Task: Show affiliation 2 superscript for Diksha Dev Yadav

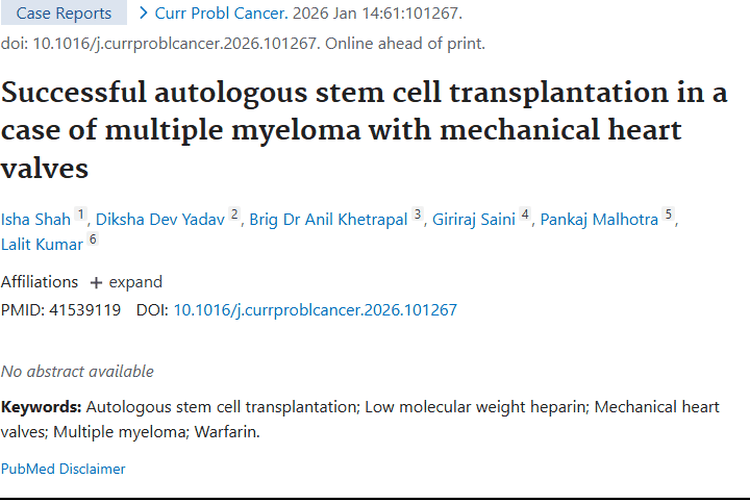Action: 235,214
